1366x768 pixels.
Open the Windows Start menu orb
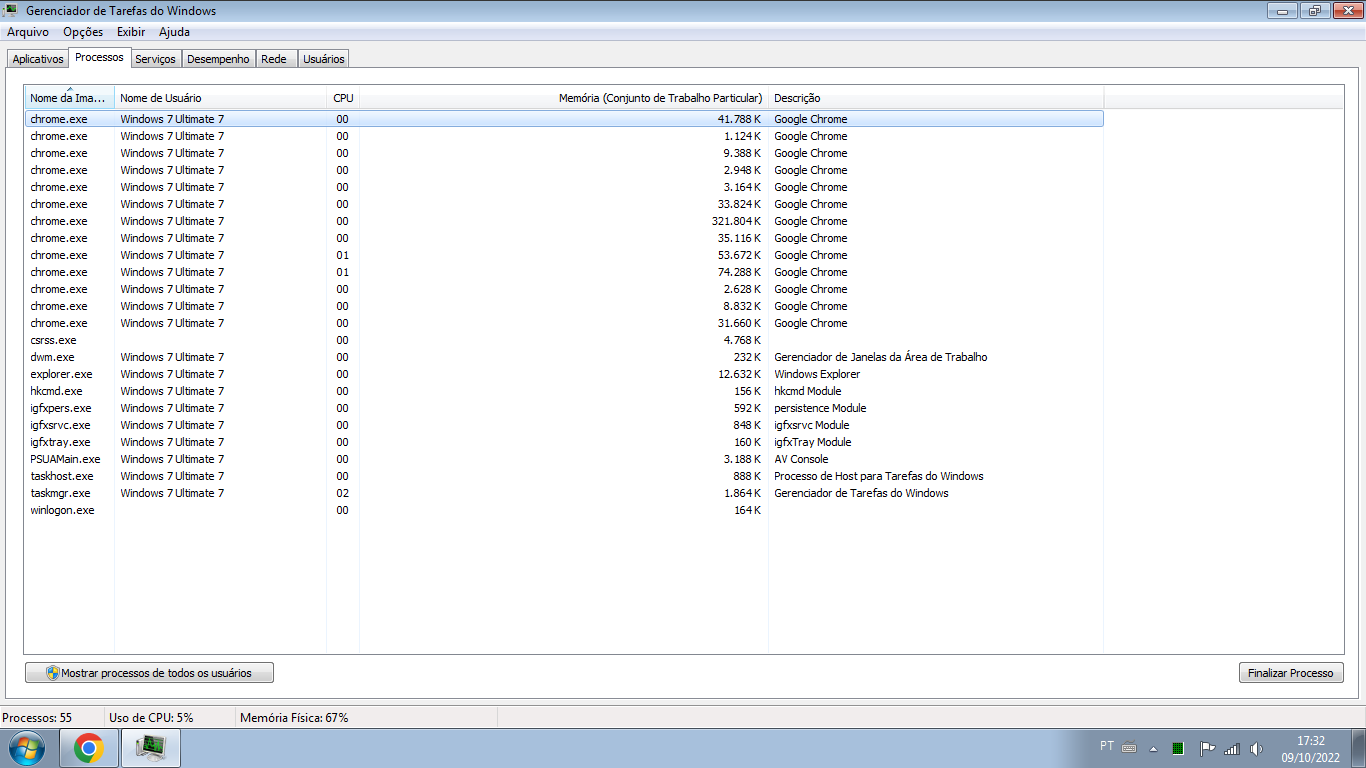point(26,748)
